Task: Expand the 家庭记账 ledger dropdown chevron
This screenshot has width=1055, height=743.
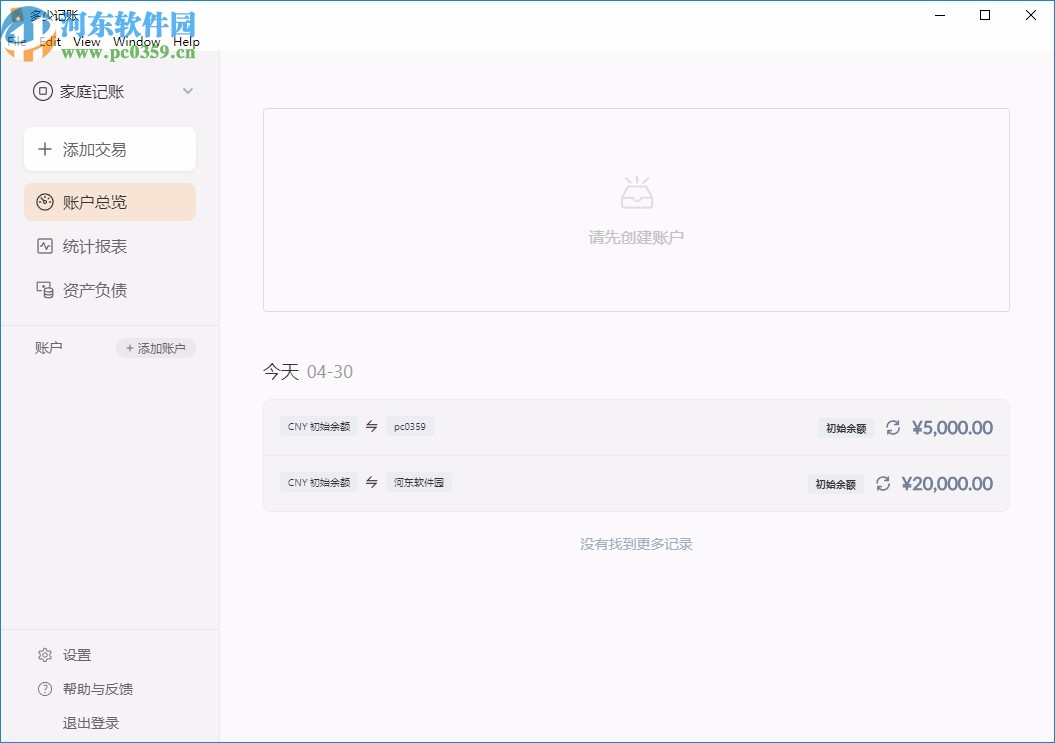Action: [187, 91]
